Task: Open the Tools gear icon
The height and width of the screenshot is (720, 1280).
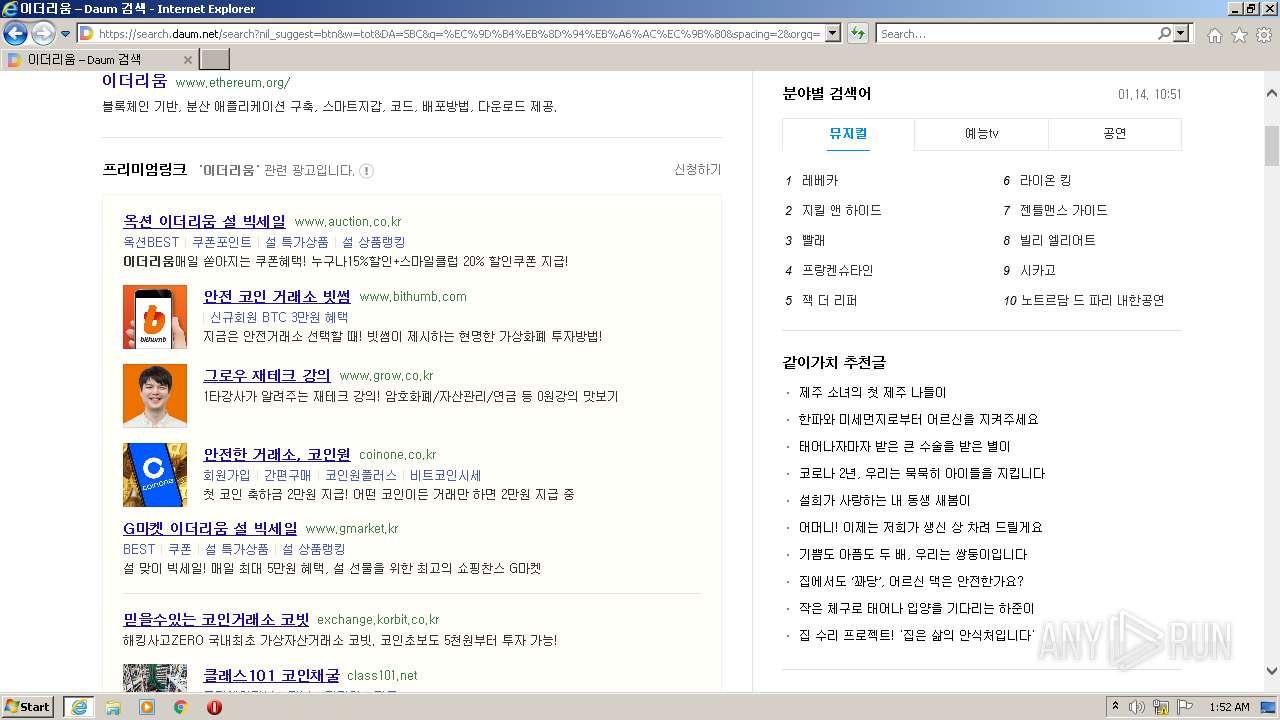Action: tap(1264, 35)
